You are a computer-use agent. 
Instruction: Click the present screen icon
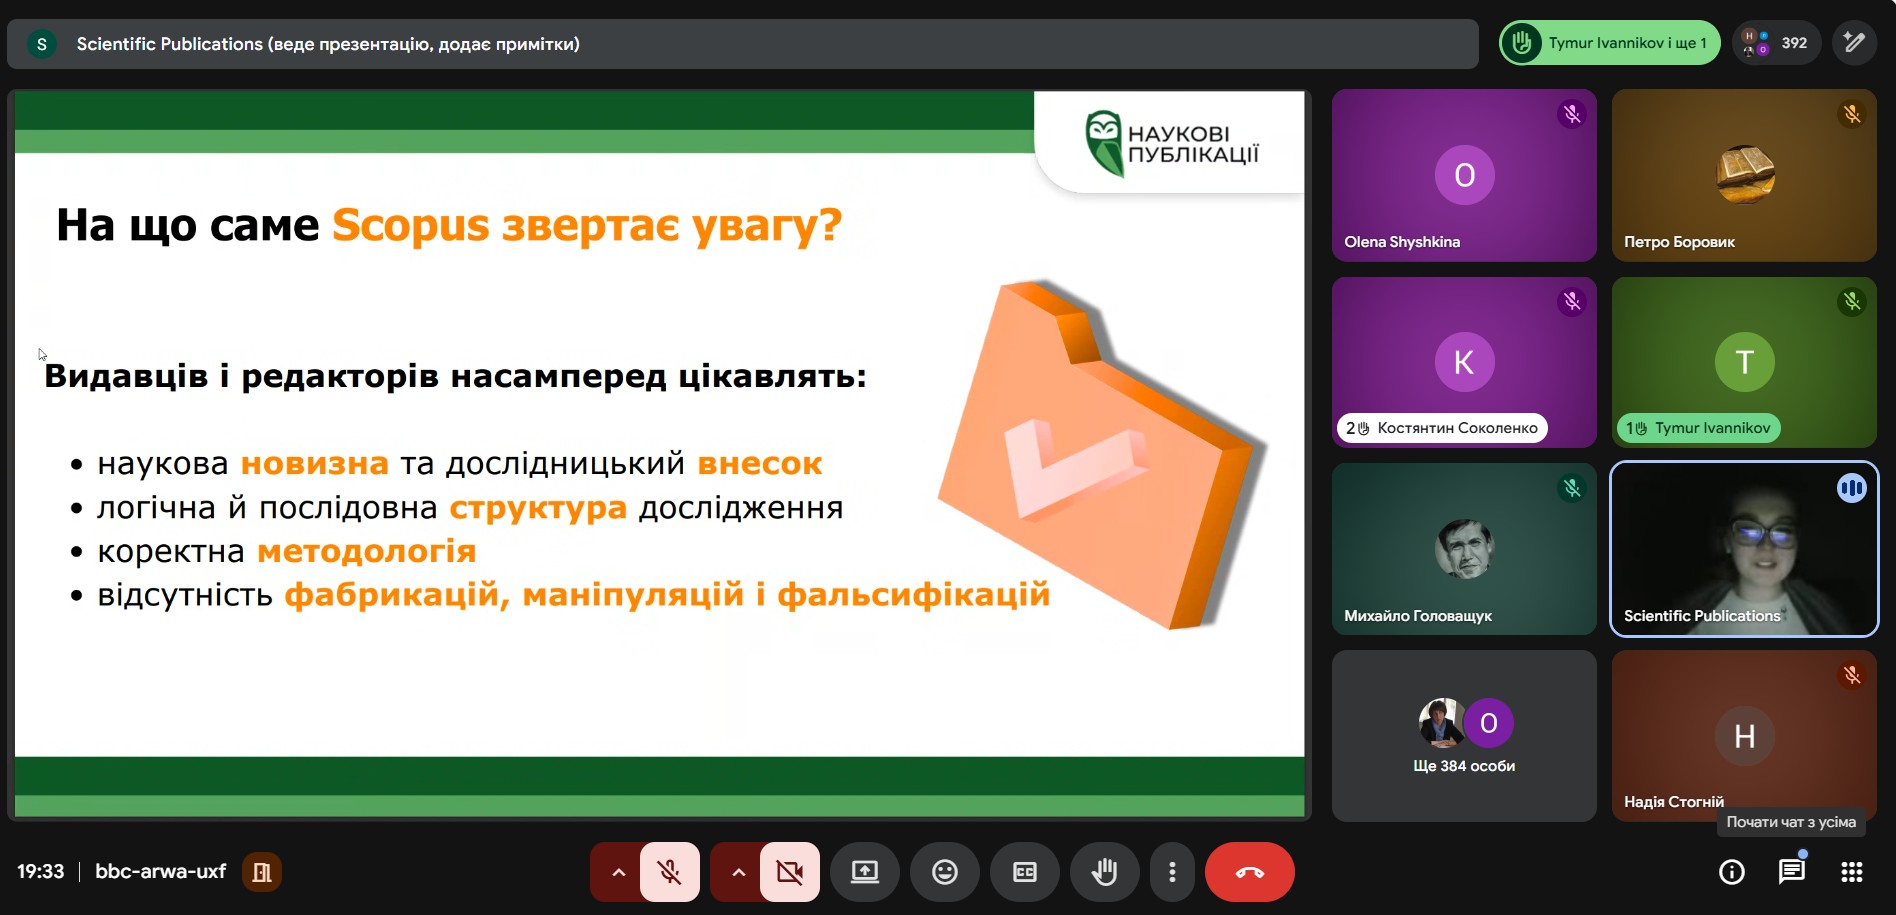pyautogui.click(x=864, y=872)
